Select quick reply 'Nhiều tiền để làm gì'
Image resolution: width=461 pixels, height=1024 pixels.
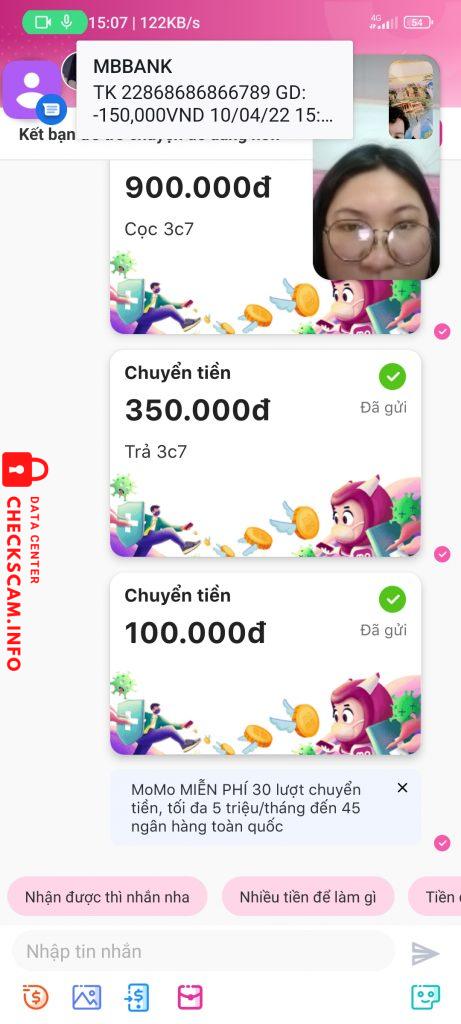(x=308, y=897)
